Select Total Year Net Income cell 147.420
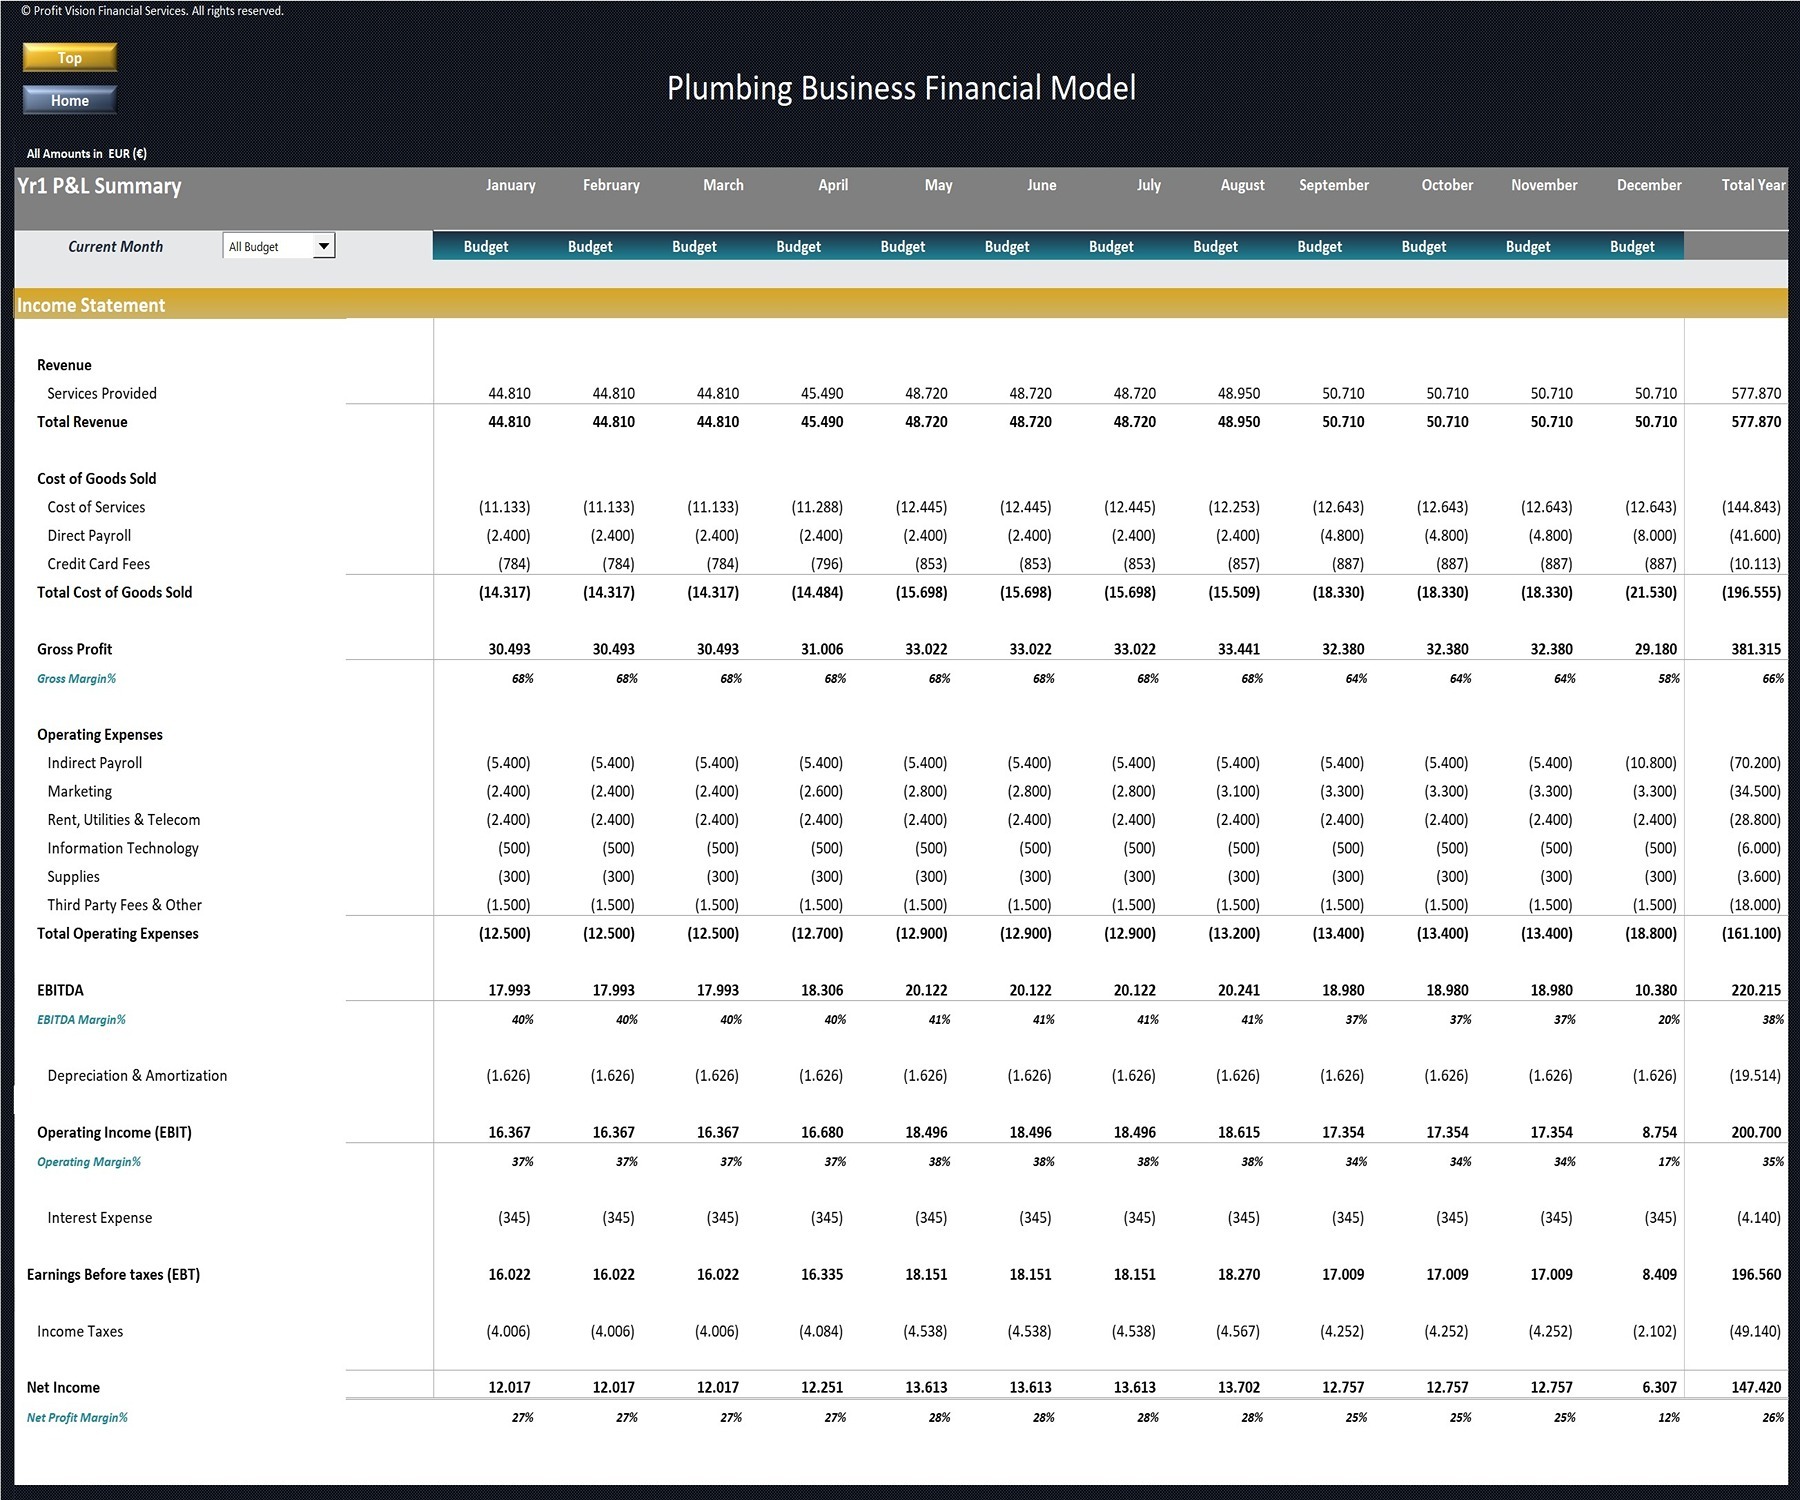The height and width of the screenshot is (1500, 1800). (1756, 1387)
